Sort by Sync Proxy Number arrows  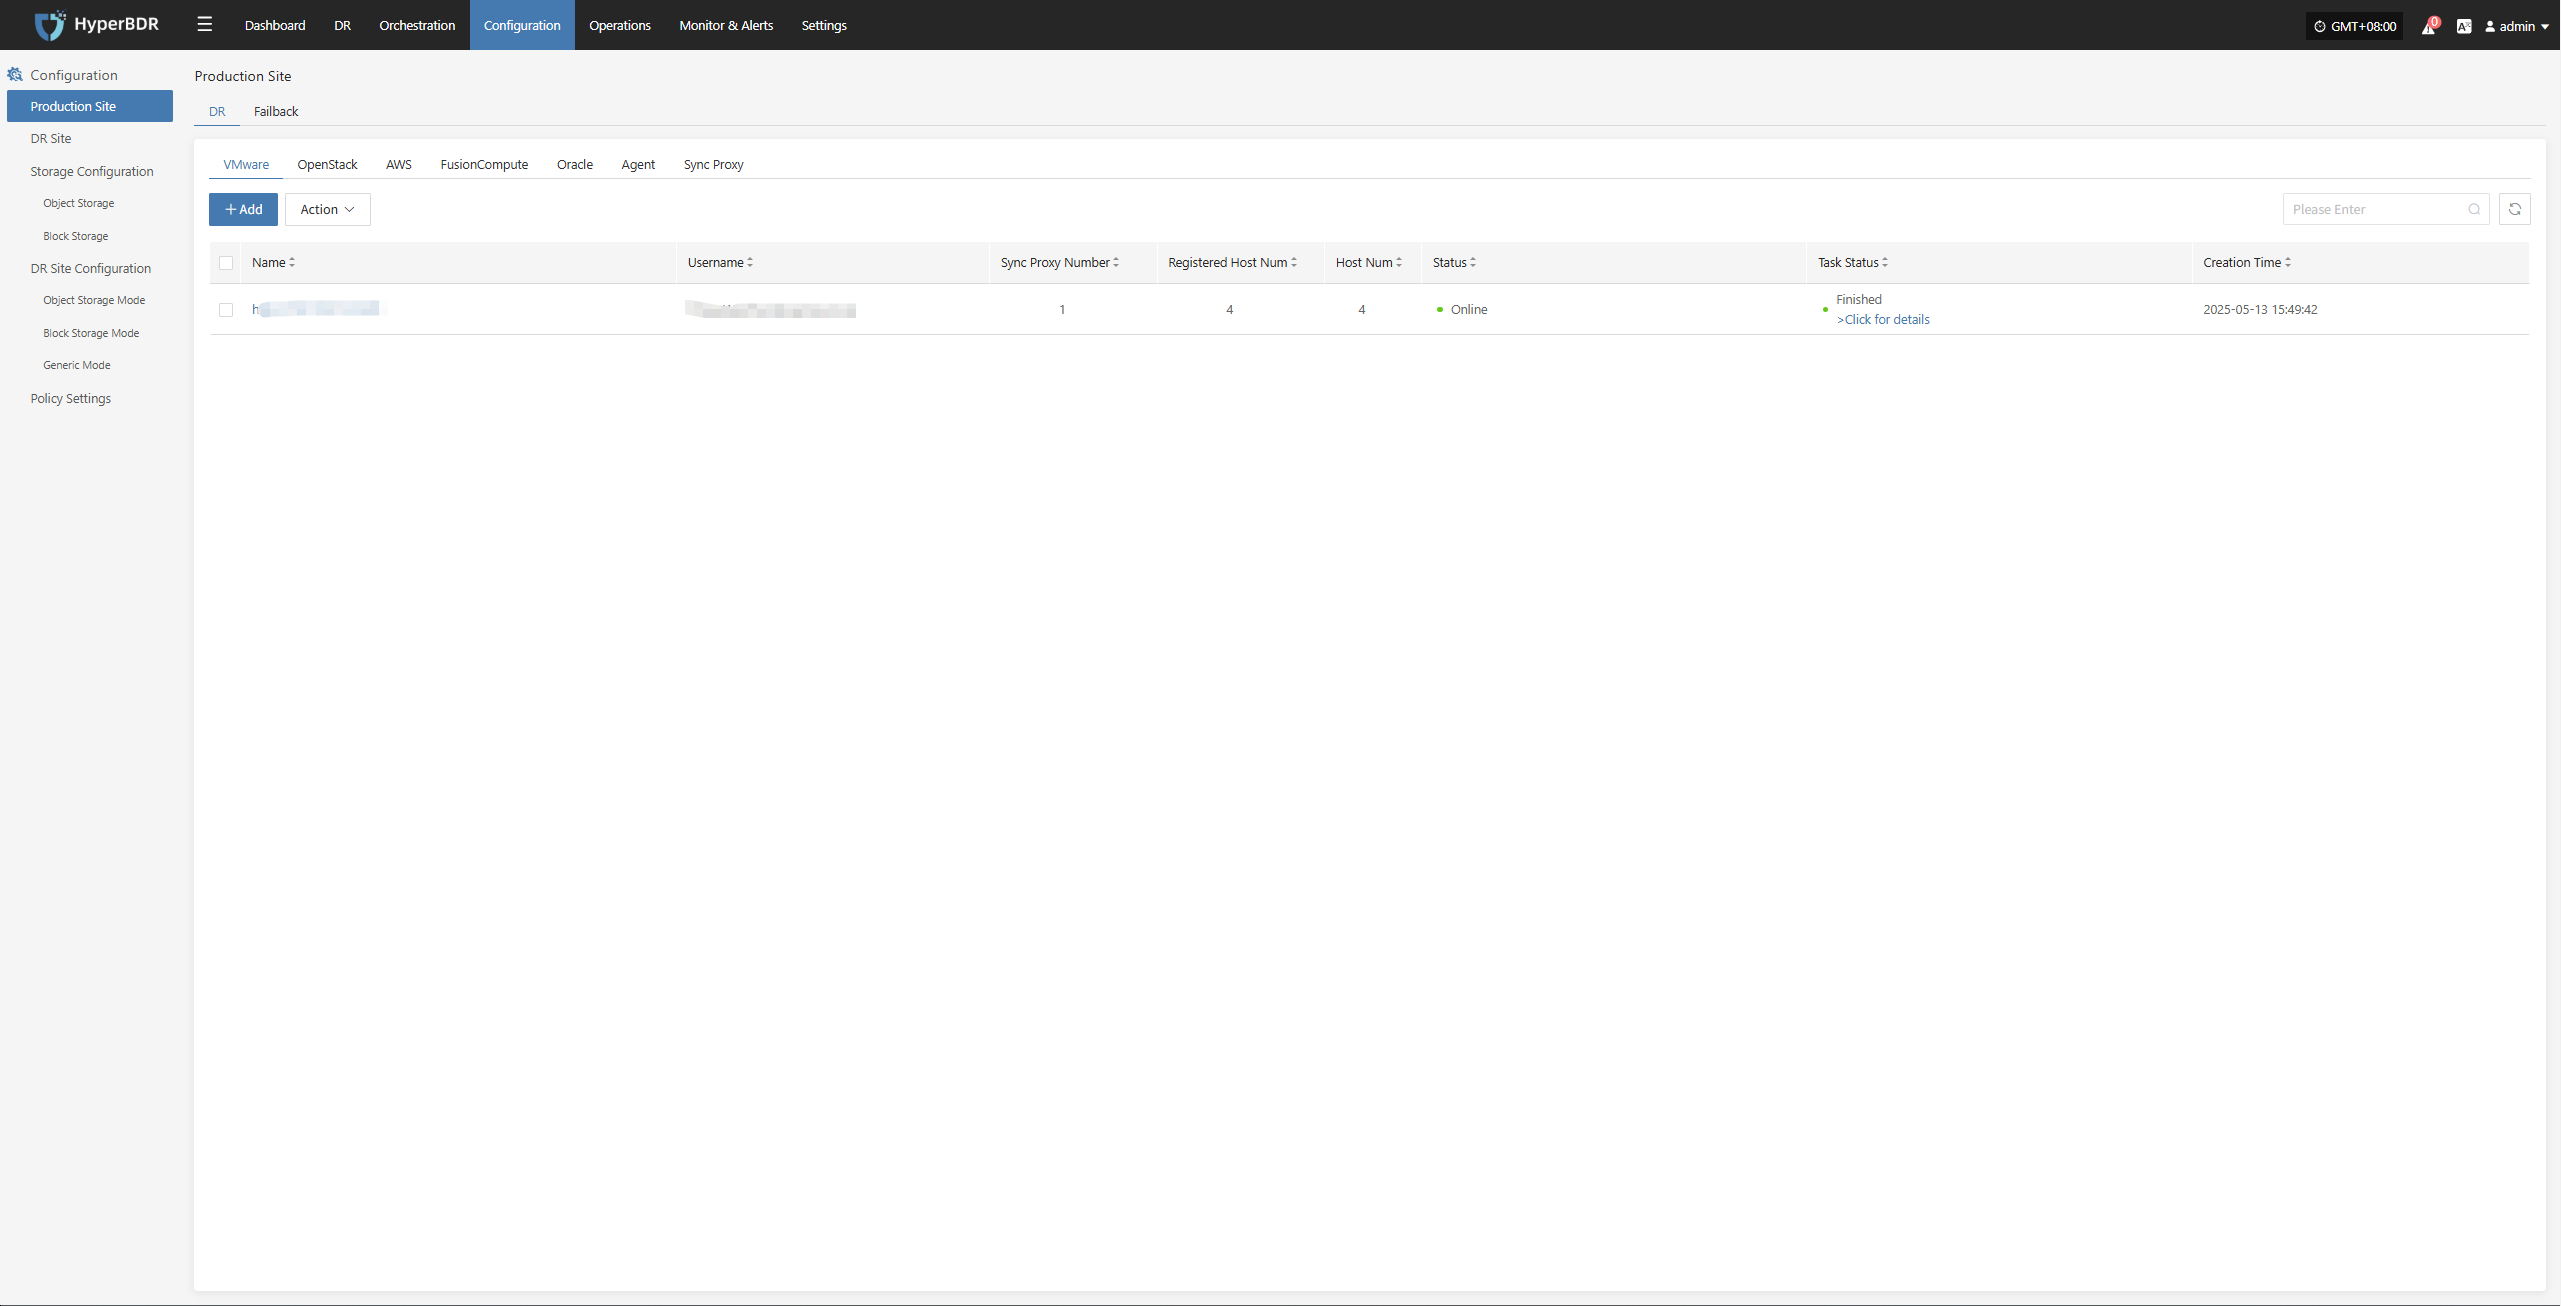tap(1116, 262)
